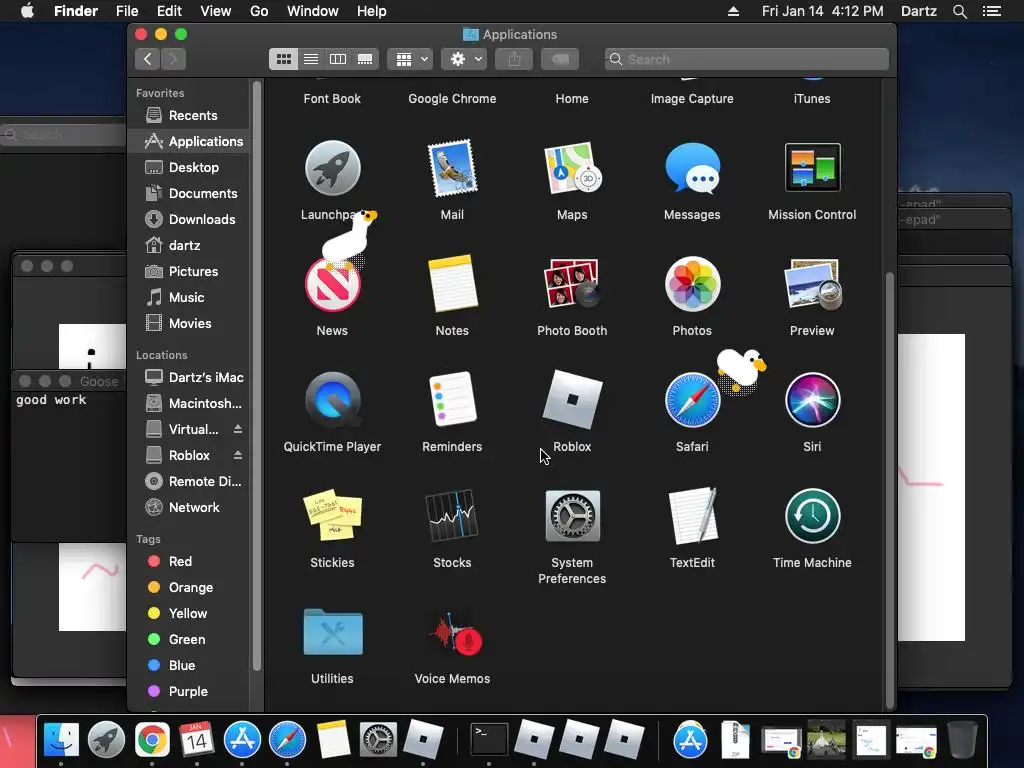
Task: Click the Calendar icon in the Dock
Action: tap(197, 740)
